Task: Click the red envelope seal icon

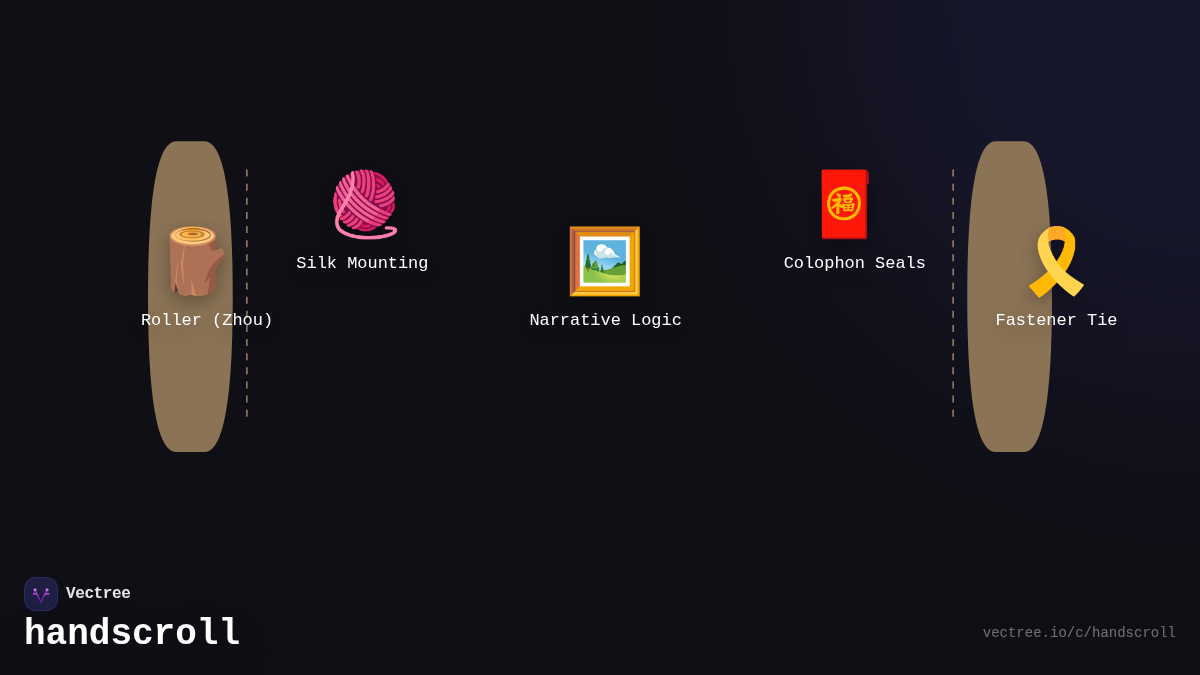Action: pos(844,204)
